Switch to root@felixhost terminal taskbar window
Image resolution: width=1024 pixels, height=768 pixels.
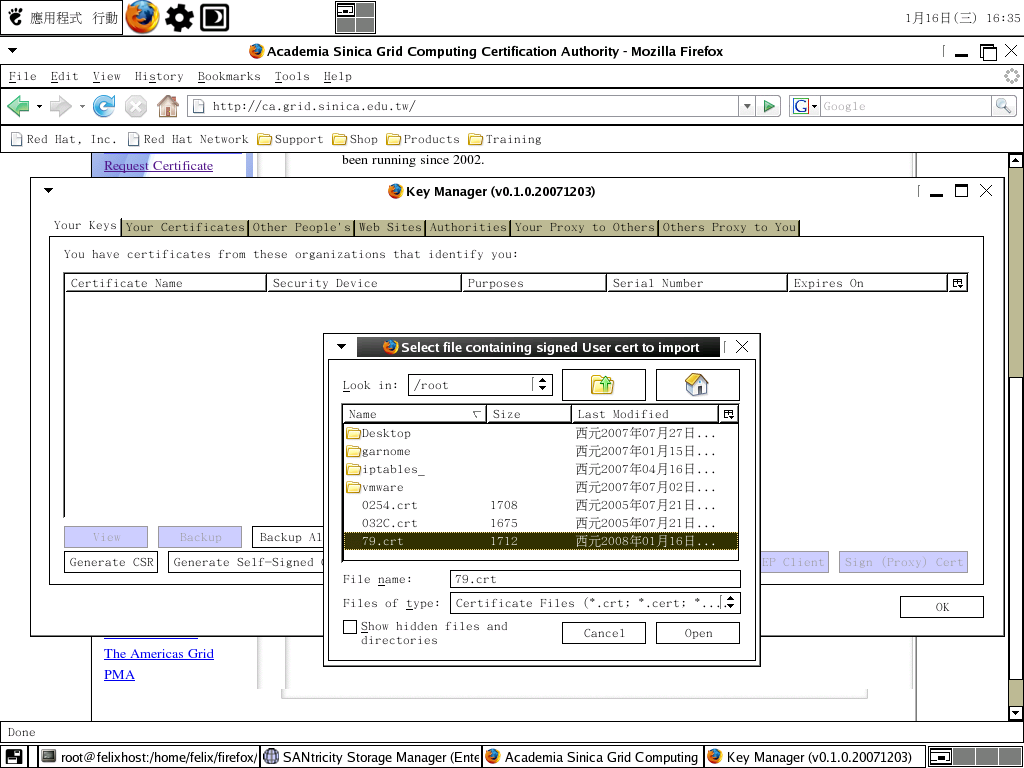pos(149,757)
